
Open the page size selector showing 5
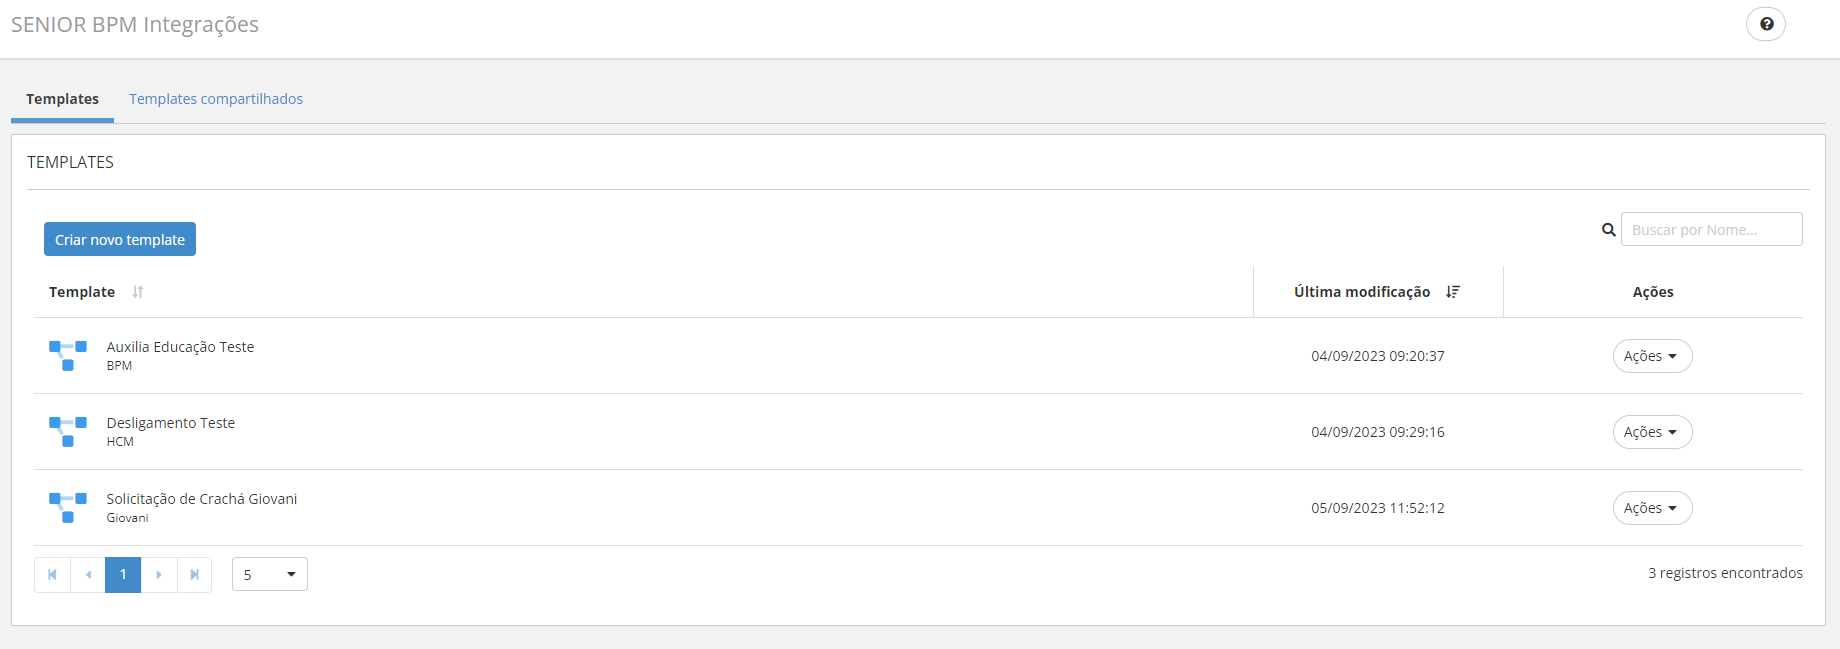point(270,575)
